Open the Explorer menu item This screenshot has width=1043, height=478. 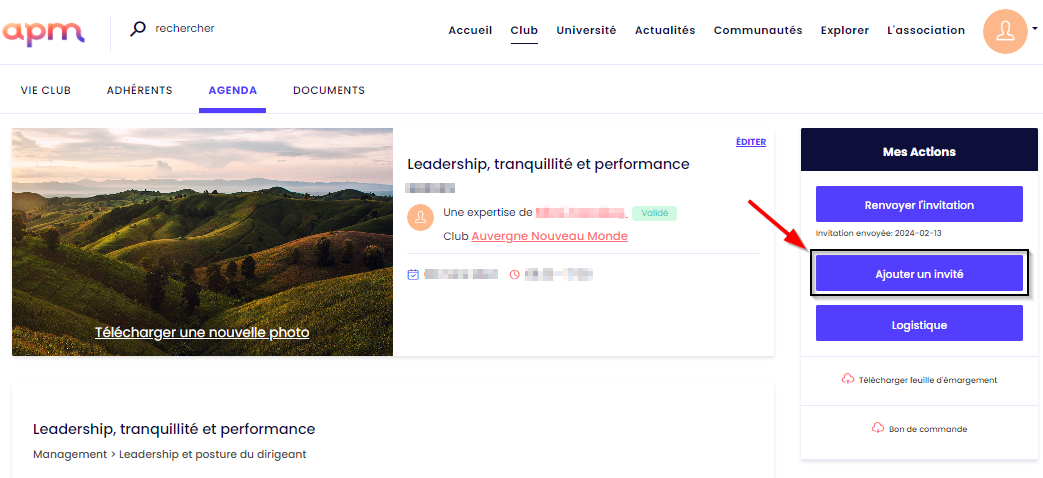point(845,30)
